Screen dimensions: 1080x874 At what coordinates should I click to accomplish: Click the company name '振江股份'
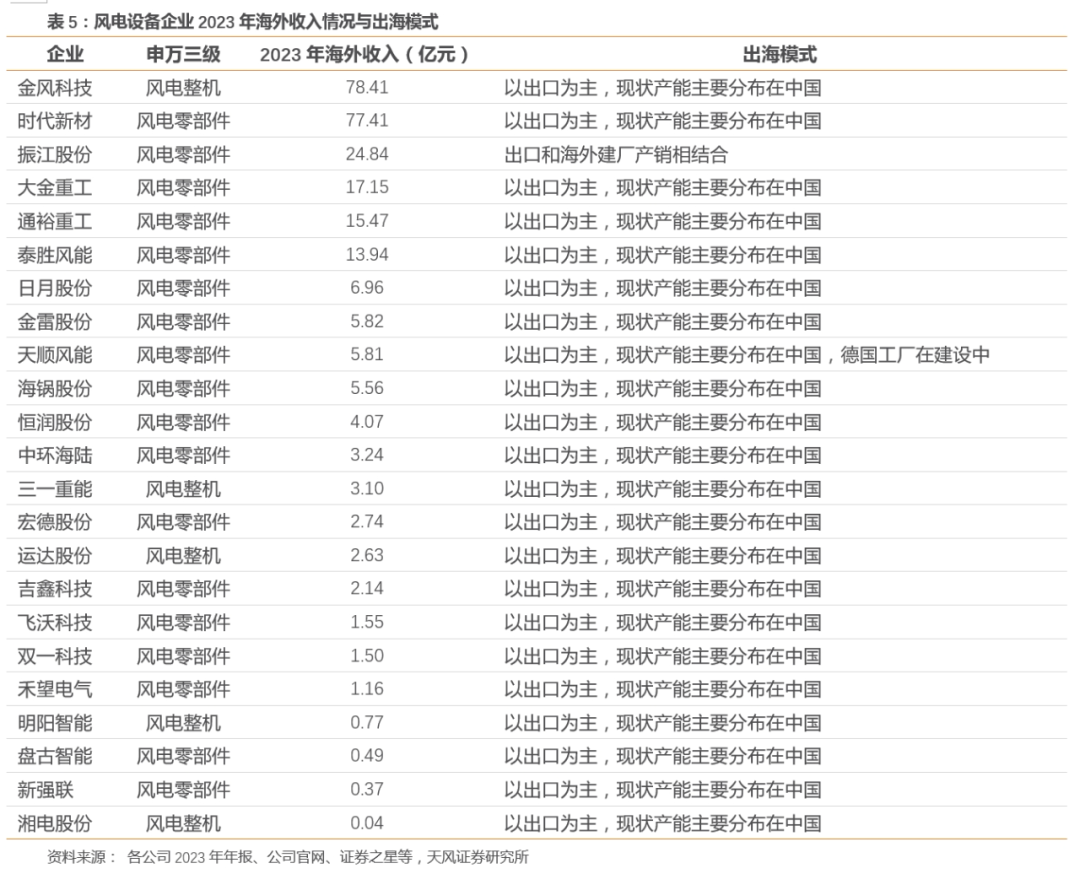(x=54, y=154)
